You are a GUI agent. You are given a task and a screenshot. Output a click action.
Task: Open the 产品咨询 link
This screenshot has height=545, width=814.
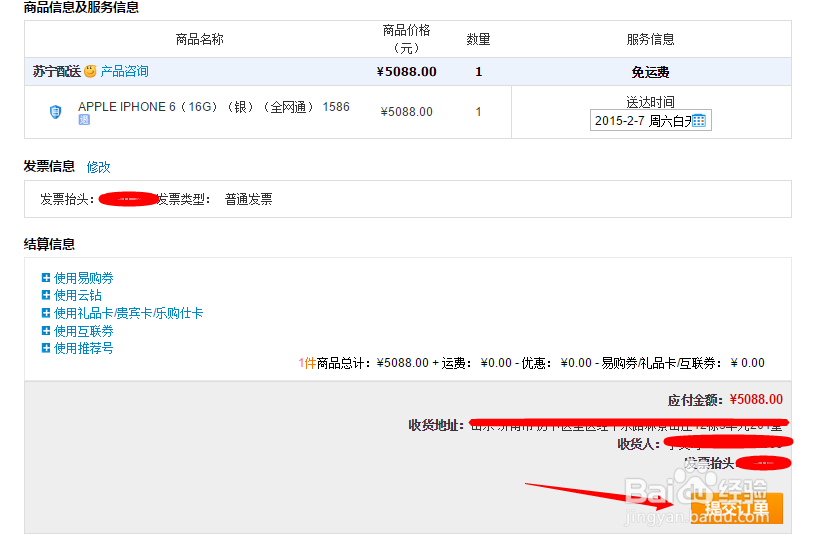click(x=125, y=71)
